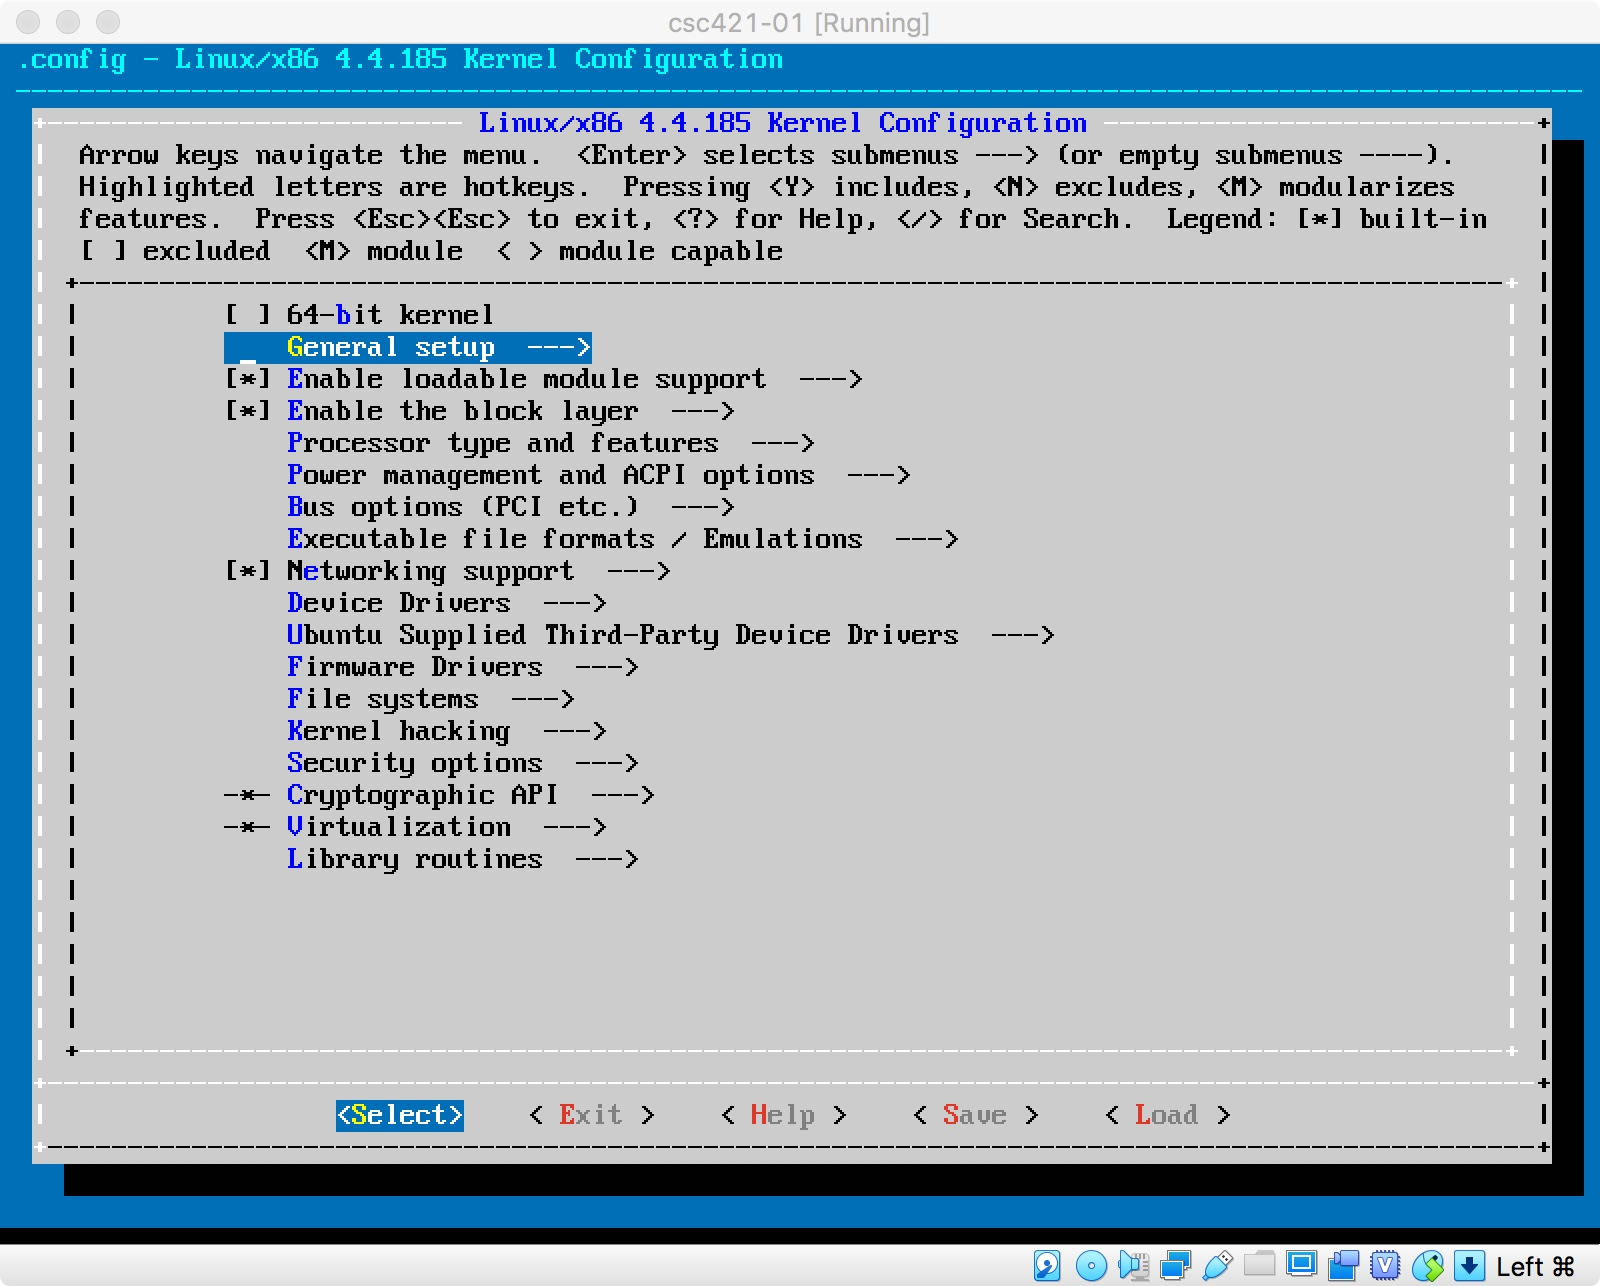Open the File systems submenu
Image resolution: width=1600 pixels, height=1286 pixels.
pos(430,699)
